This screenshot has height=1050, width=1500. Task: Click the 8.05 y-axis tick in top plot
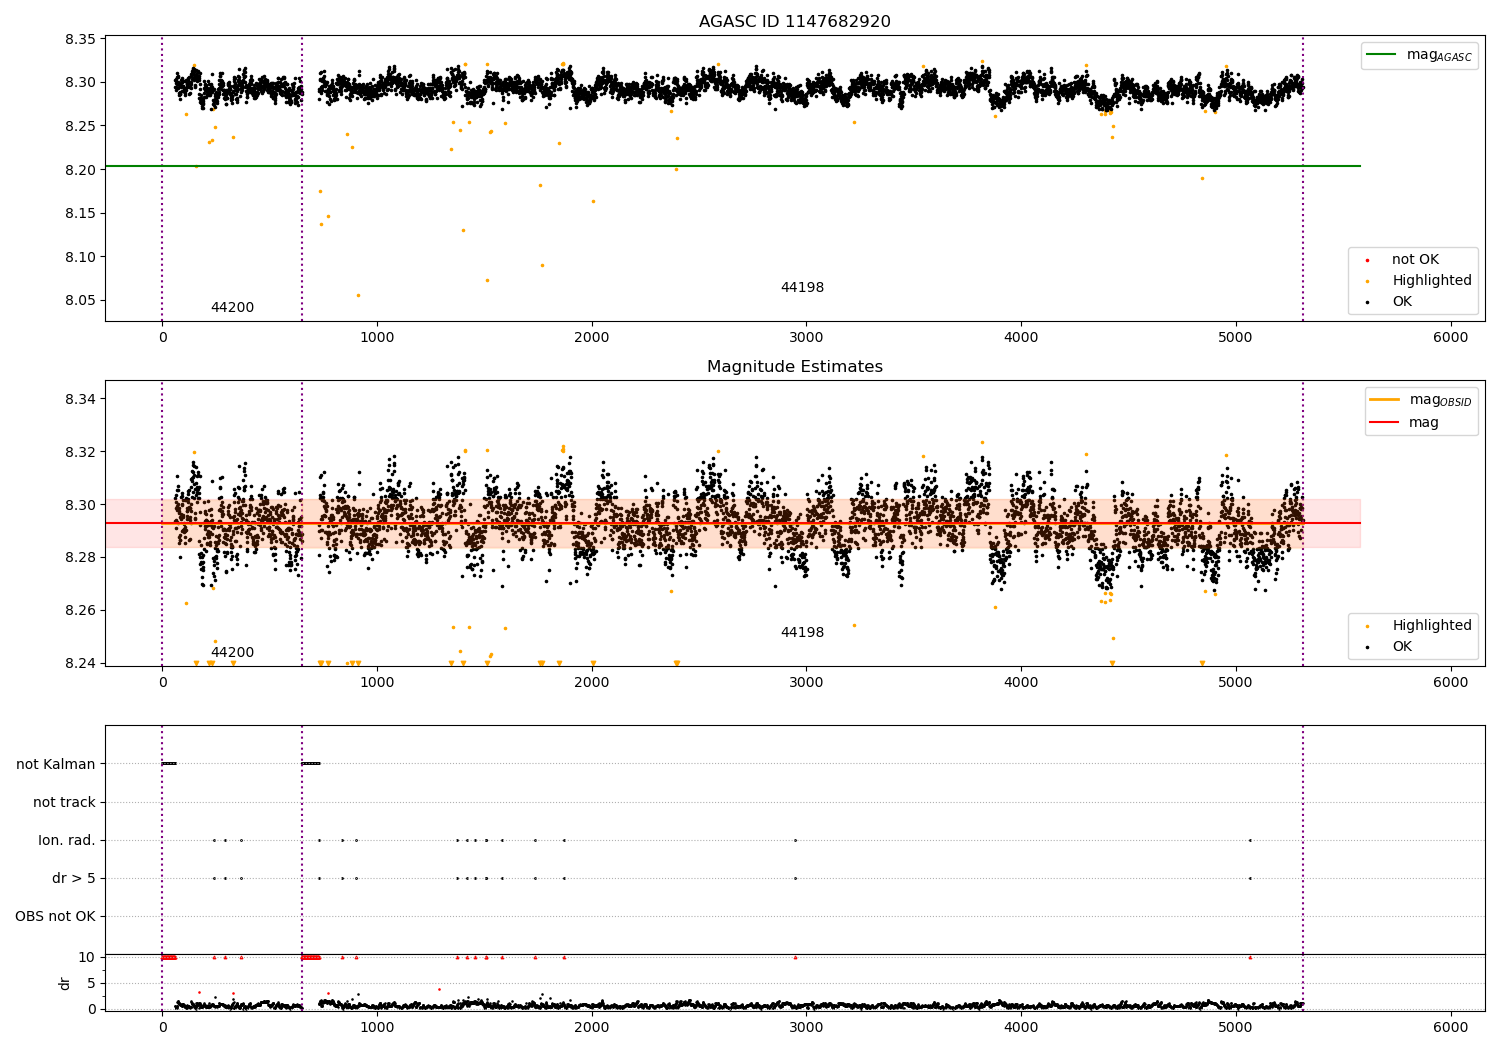(x=80, y=301)
